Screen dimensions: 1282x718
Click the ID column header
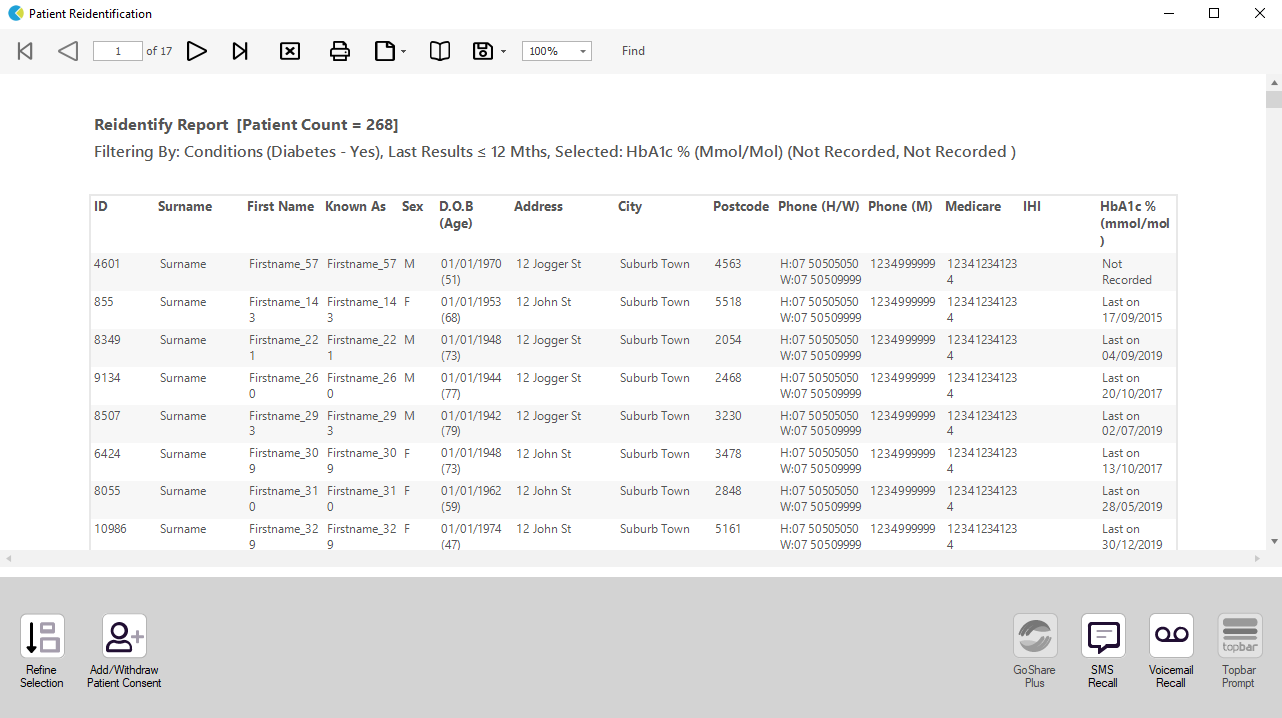point(101,207)
